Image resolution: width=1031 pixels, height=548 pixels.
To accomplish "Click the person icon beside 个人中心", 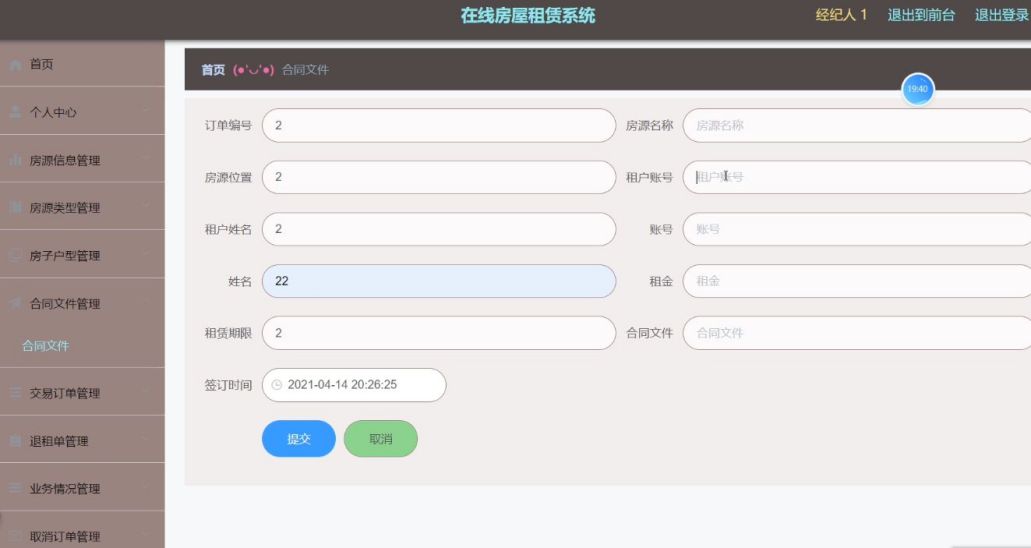I will [x=15, y=112].
